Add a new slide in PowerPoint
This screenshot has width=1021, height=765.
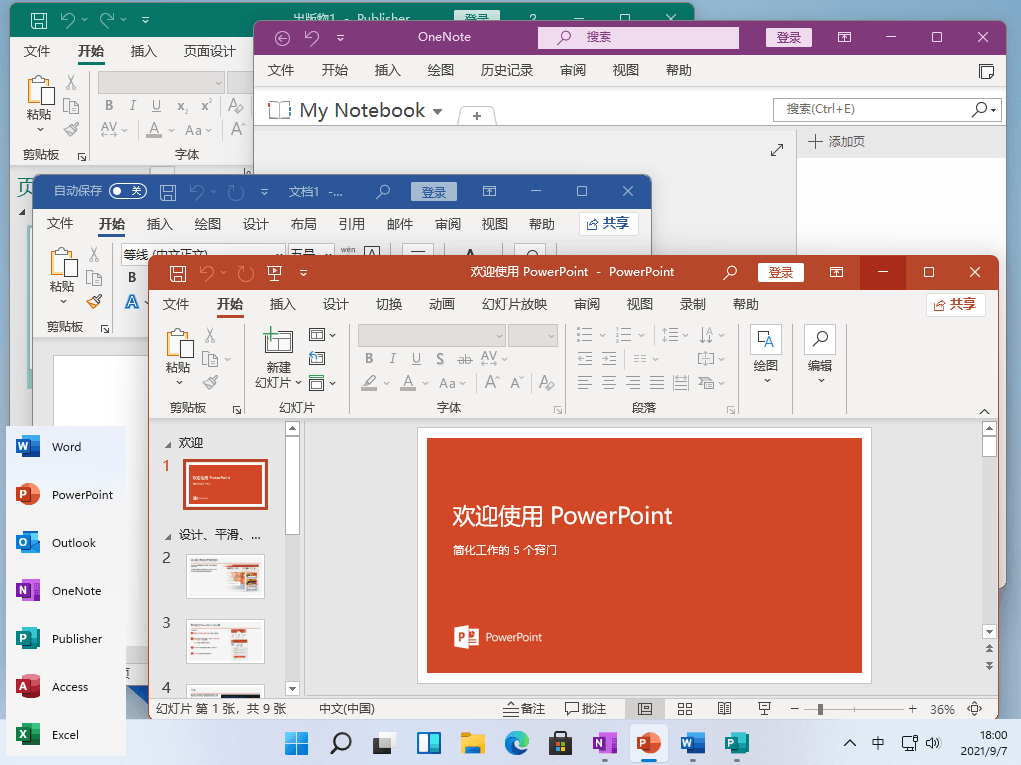tap(278, 341)
